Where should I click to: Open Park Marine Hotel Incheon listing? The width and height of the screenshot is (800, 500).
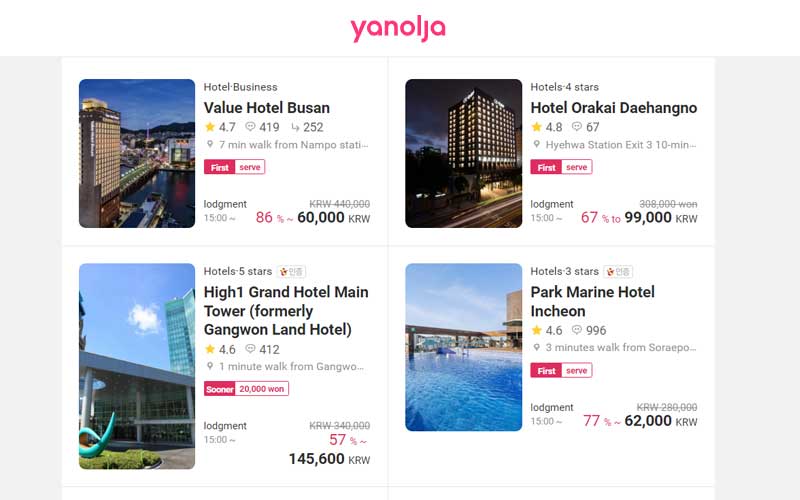[592, 302]
